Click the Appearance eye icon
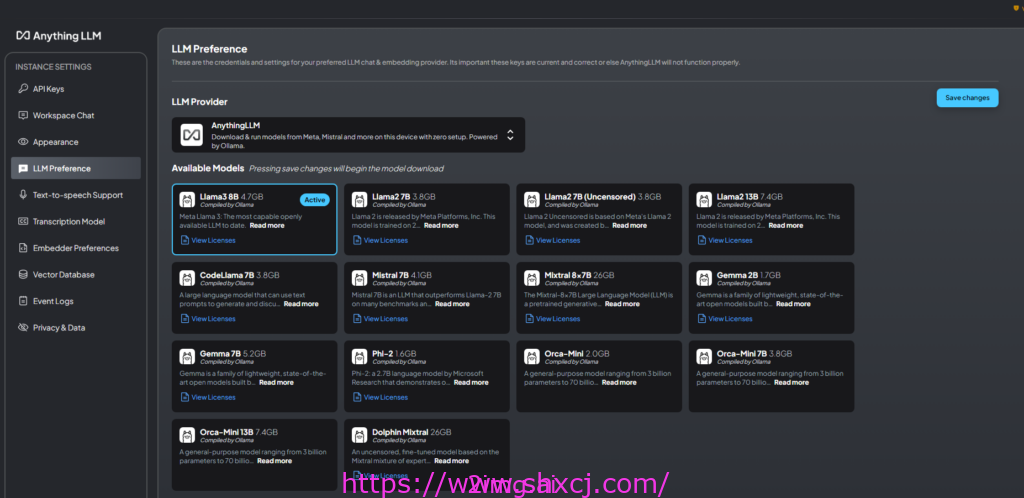The height and width of the screenshot is (498, 1024). coord(23,142)
